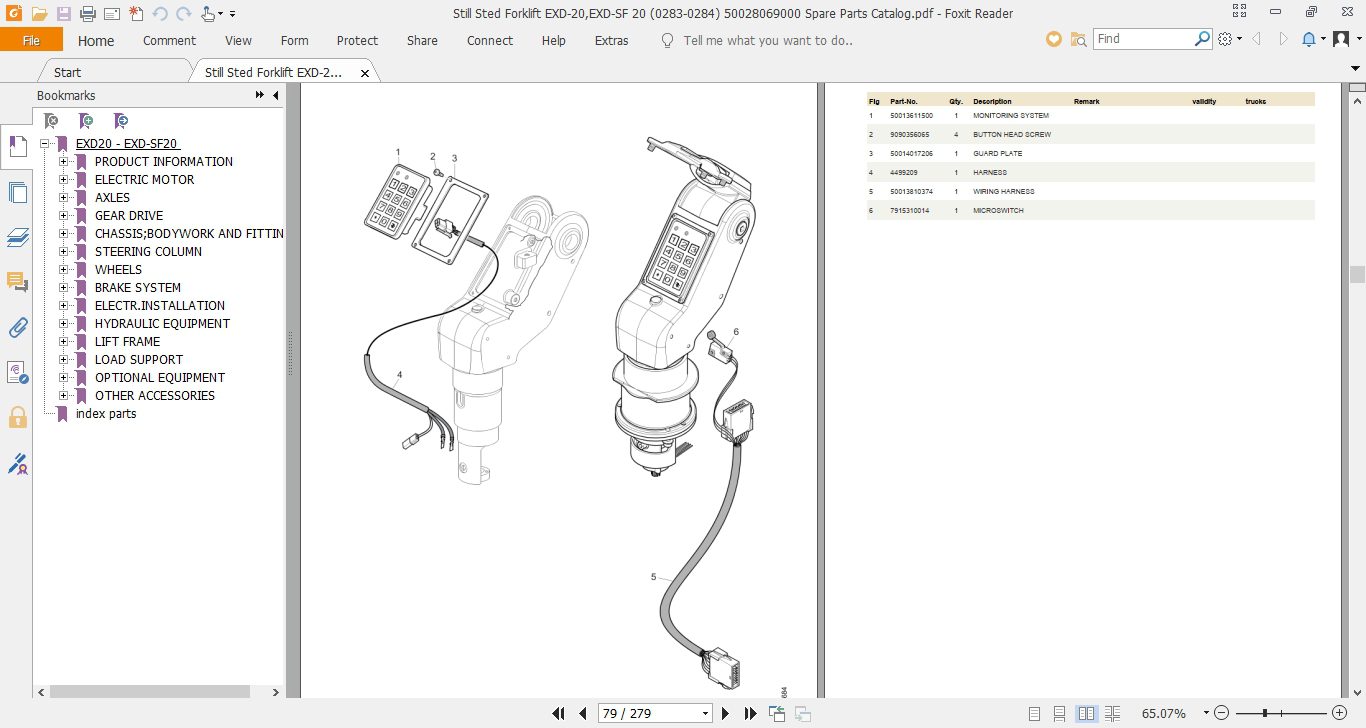Open the Security lock sidebar icon
Viewport: 1366px width, 728px height.
(x=17, y=417)
